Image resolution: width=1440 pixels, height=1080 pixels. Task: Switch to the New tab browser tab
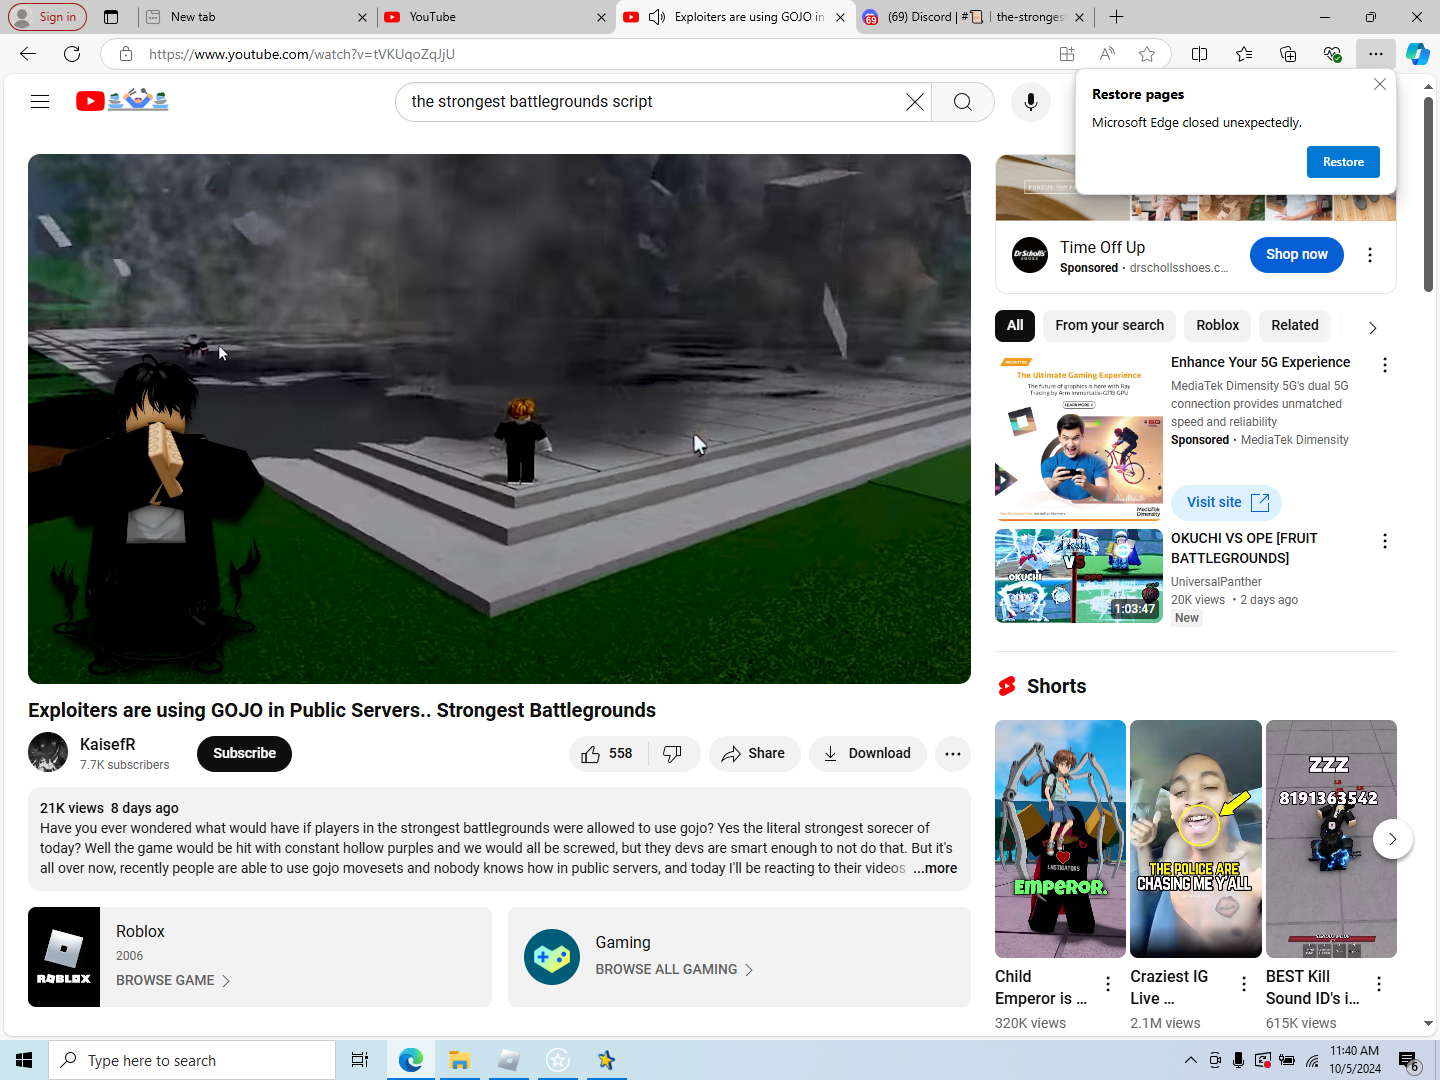pos(255,17)
